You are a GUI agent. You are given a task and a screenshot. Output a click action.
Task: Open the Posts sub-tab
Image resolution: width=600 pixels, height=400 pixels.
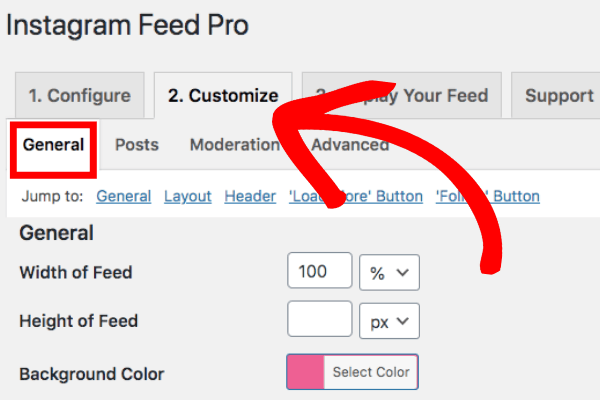click(137, 145)
